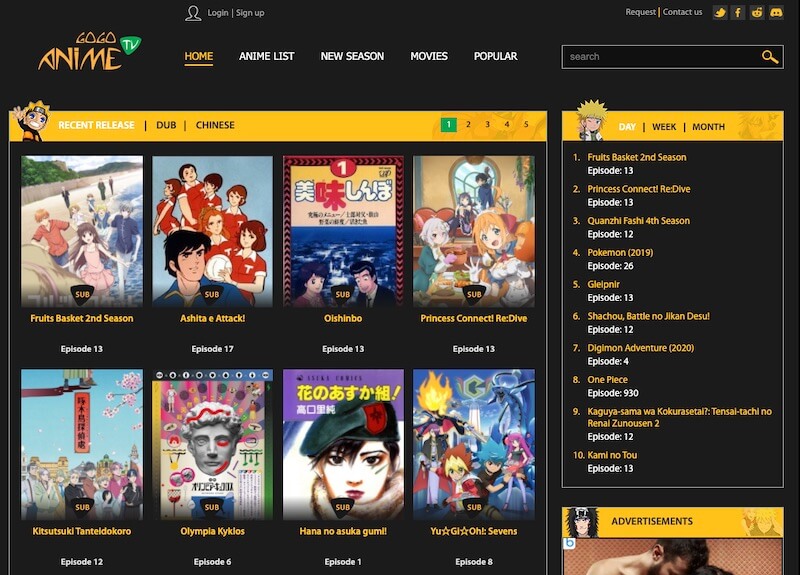The width and height of the screenshot is (800, 575).
Task: Click Hana no asuka gumi! title link
Action: 343,531
